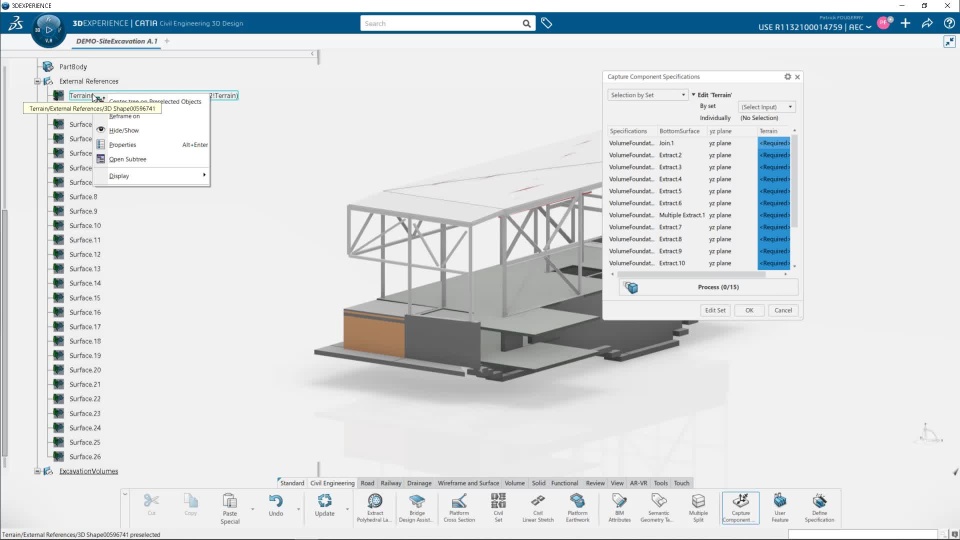Switch to the Road tab
Screen dimensions: 960x540
(367, 483)
